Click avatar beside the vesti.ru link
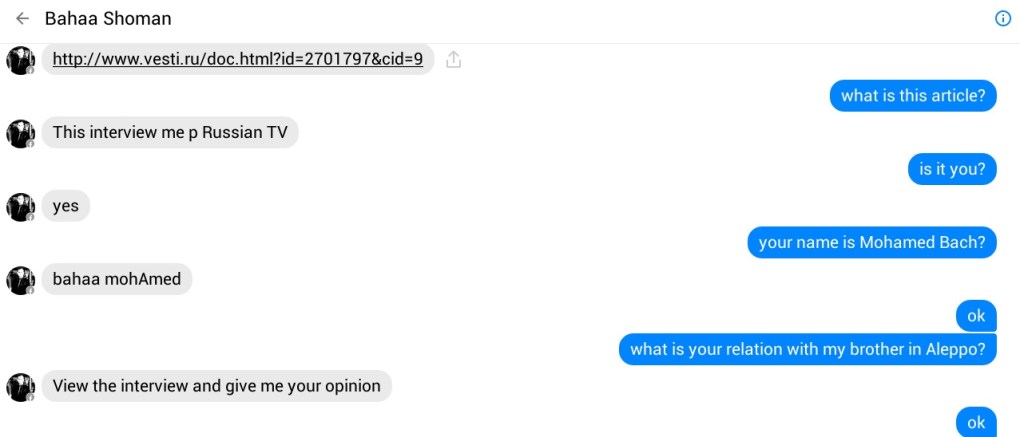This screenshot has height=437, width=1020. (20, 60)
